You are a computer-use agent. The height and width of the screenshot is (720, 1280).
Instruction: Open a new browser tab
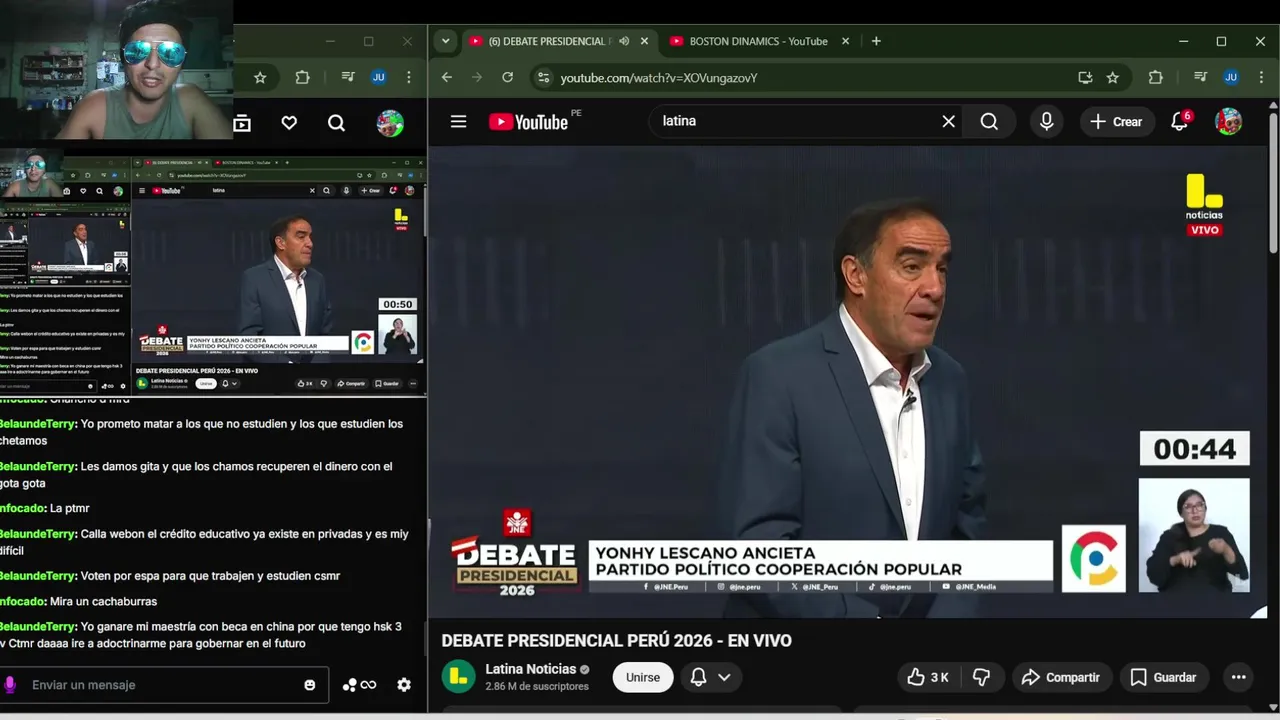(x=876, y=41)
